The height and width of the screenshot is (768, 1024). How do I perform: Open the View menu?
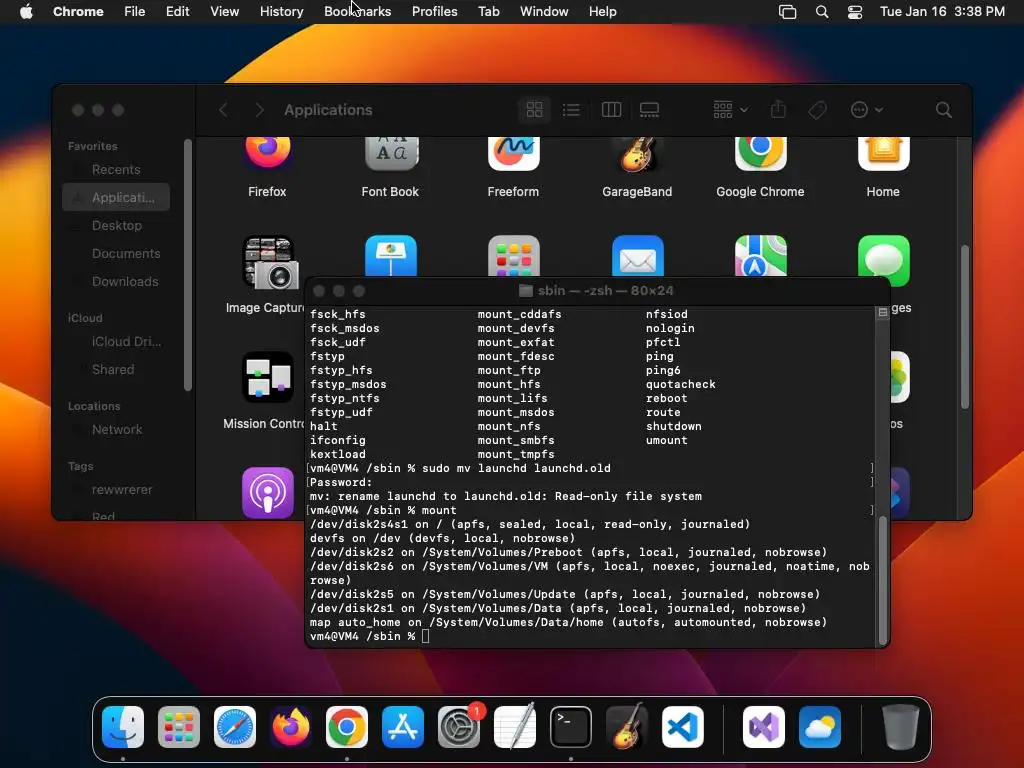(224, 12)
